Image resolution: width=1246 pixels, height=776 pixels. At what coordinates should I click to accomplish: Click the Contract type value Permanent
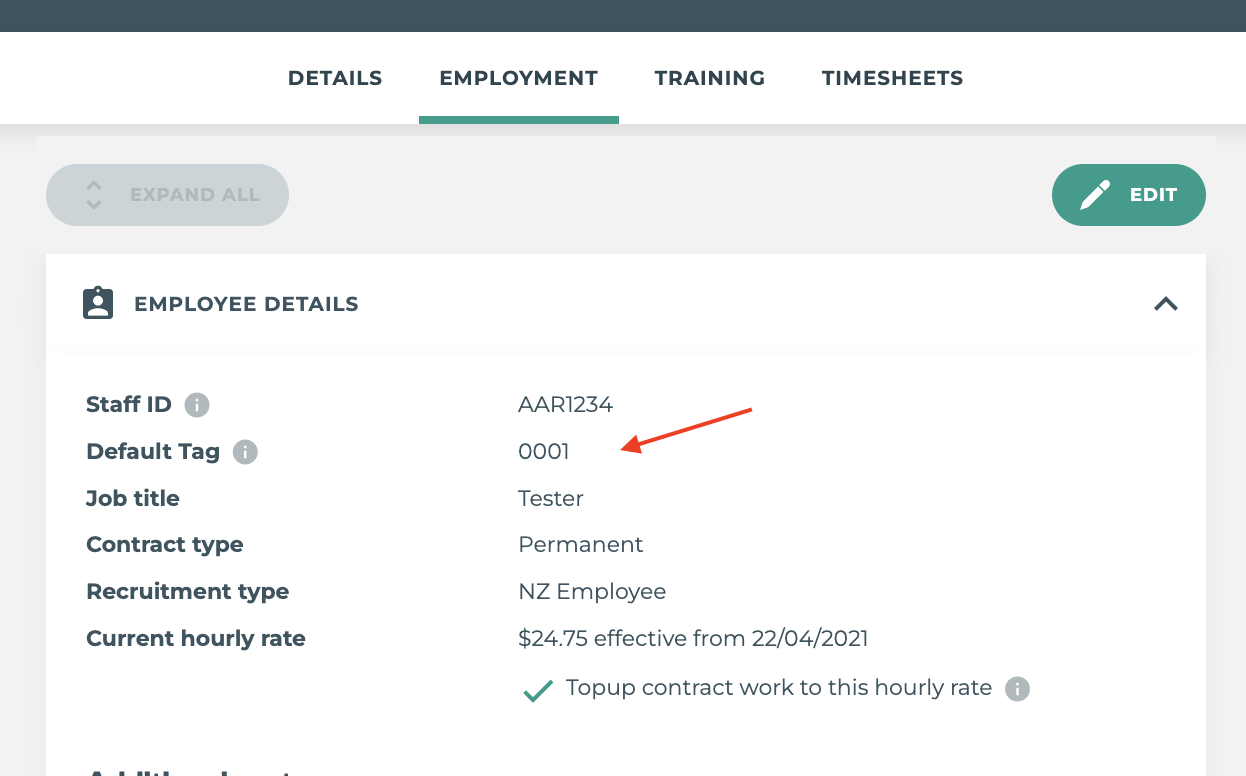coord(580,545)
